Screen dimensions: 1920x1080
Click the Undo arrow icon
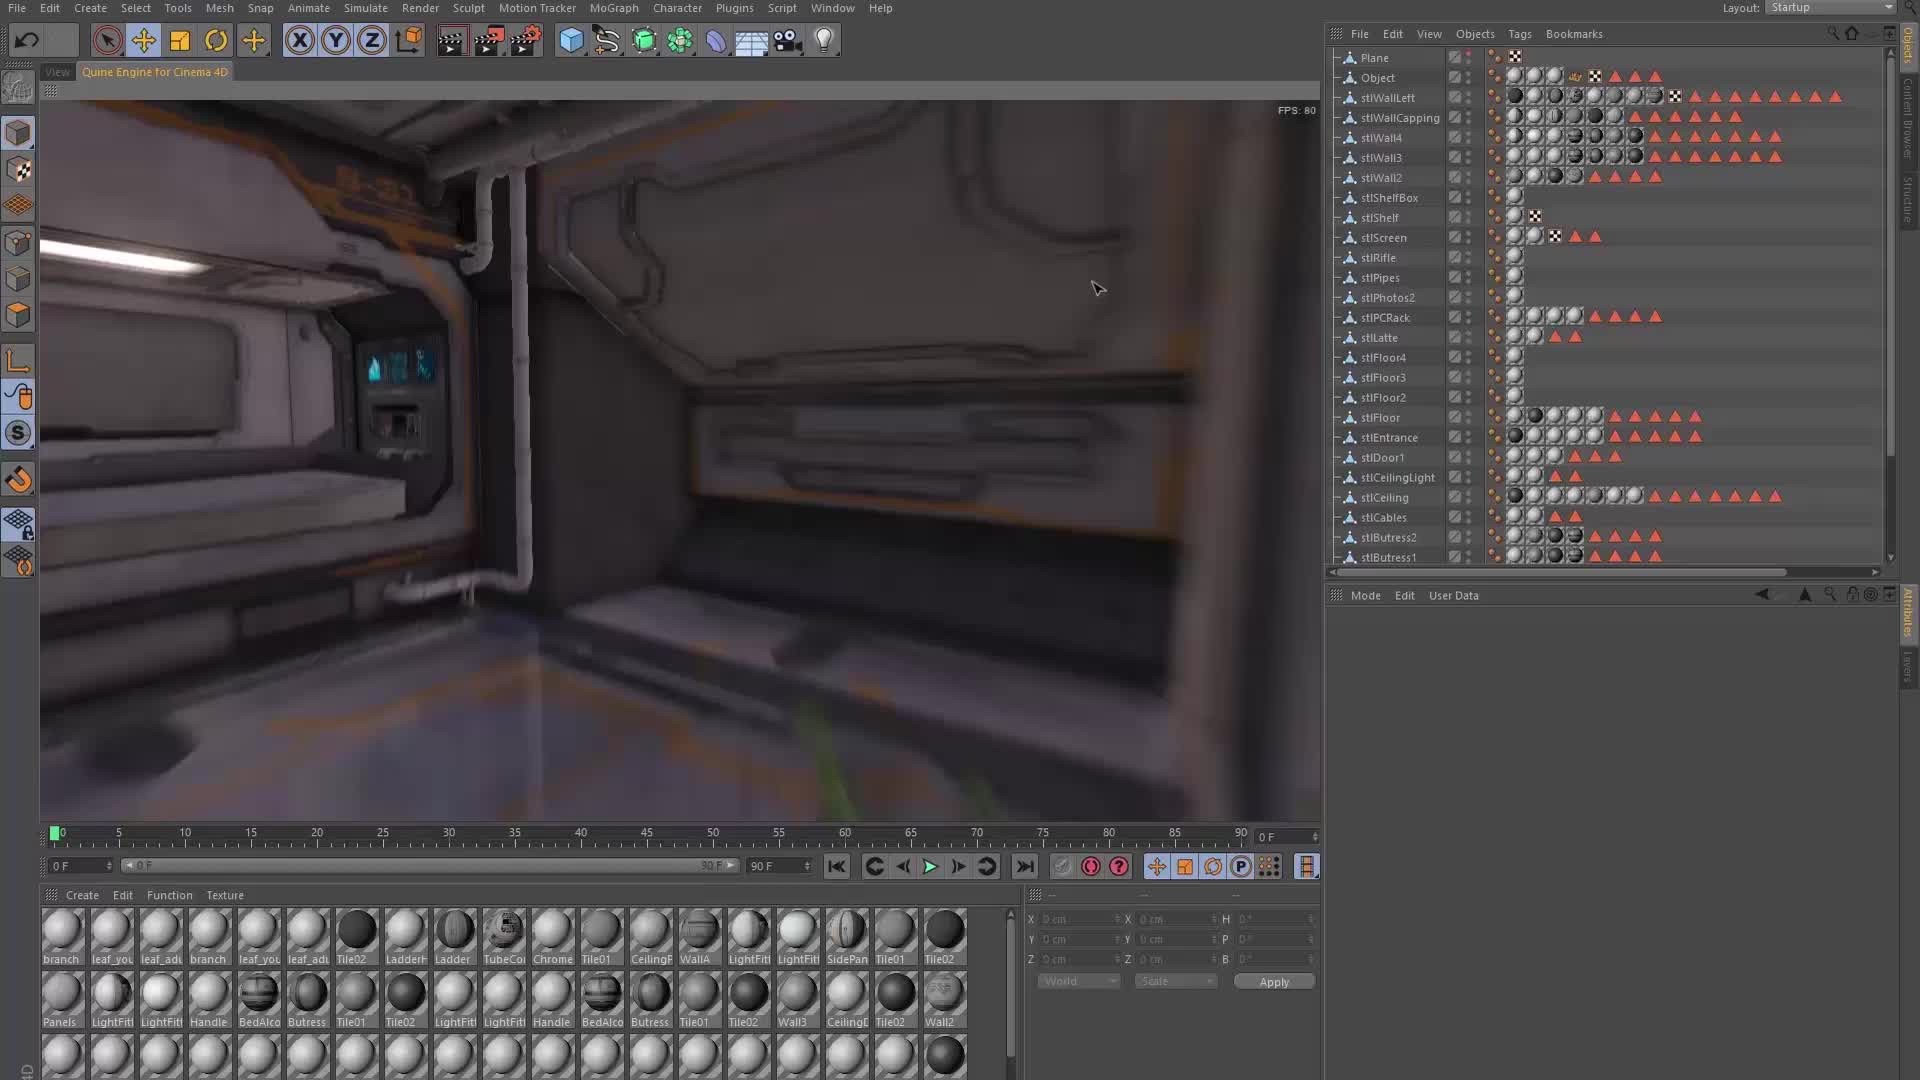click(x=27, y=41)
